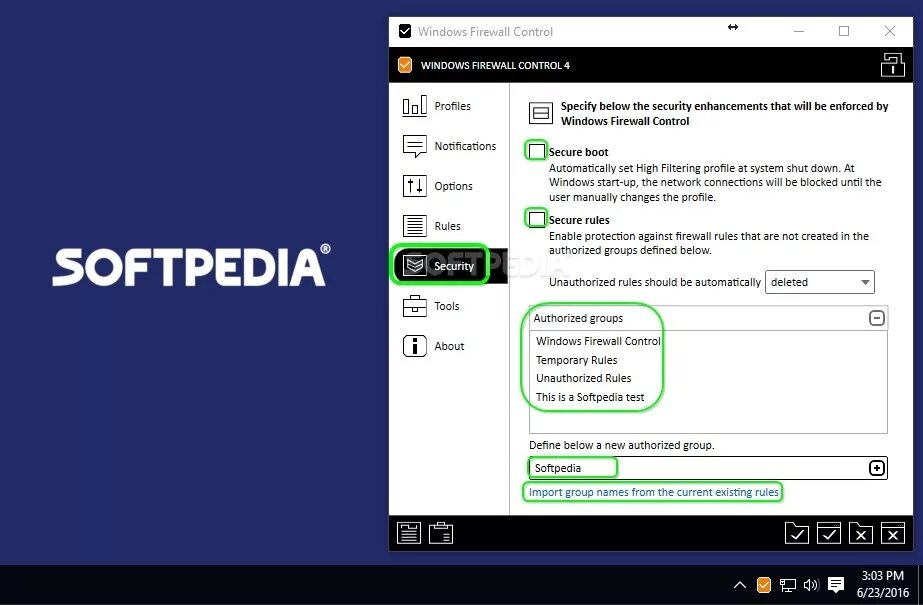Click the add group plus icon

(x=876, y=468)
